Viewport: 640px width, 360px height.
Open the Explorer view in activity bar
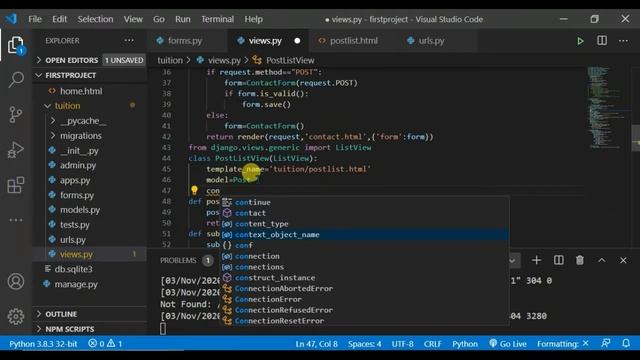pyautogui.click(x=16, y=45)
